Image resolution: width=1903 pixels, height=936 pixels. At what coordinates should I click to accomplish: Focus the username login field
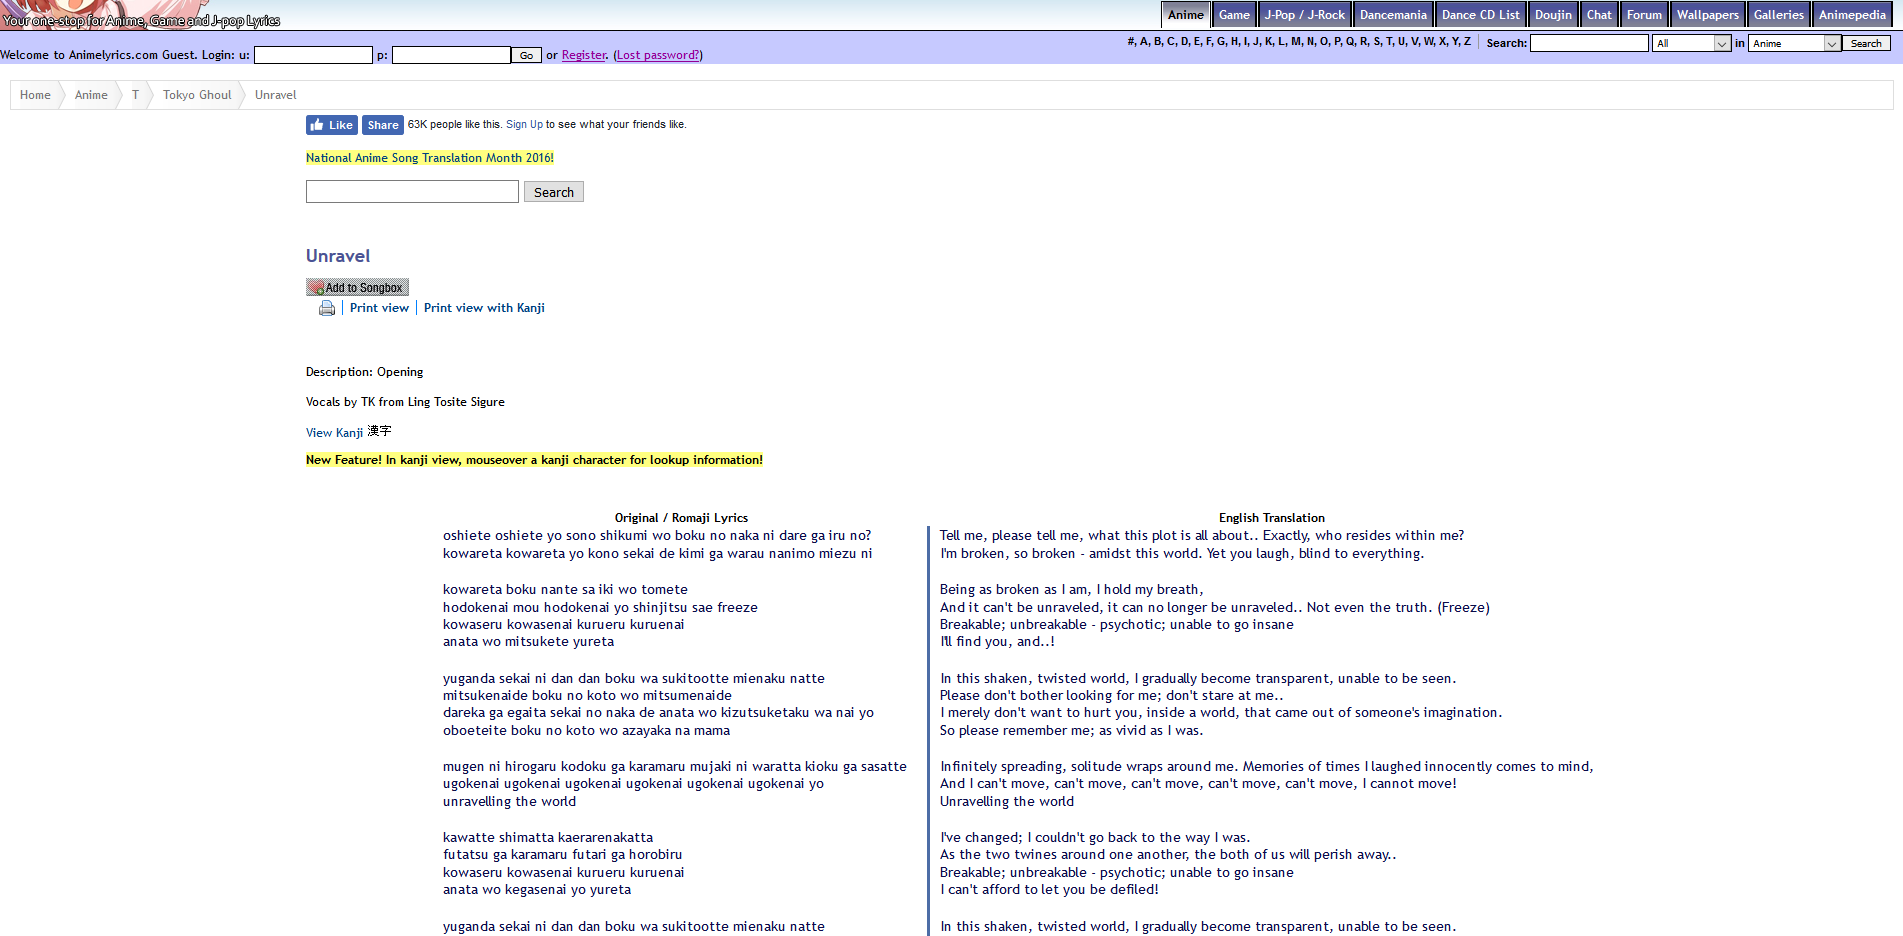pyautogui.click(x=313, y=55)
